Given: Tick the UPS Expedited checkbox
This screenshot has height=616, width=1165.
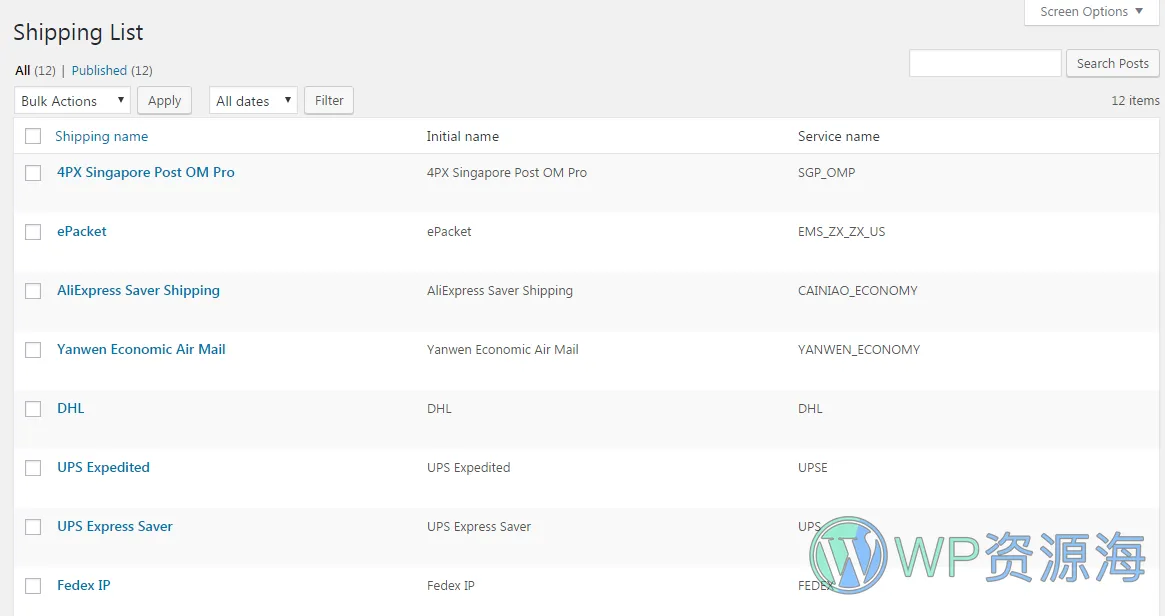Looking at the screenshot, I should 33,467.
